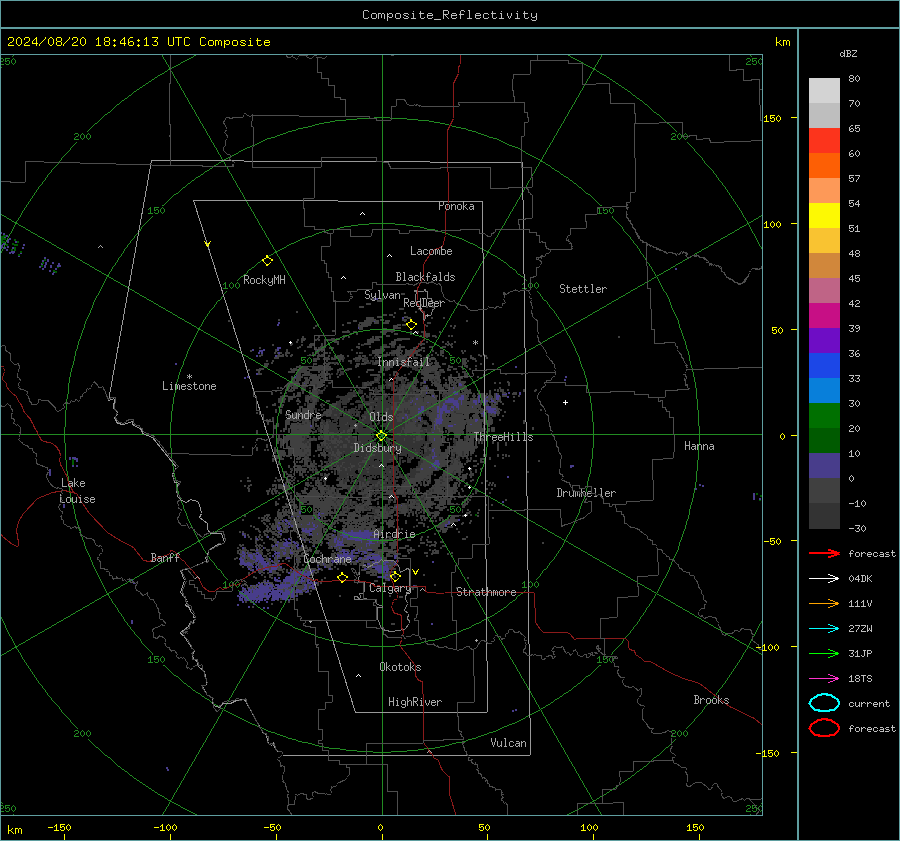
Task: Pick the 57-60 dBZ orange swatch
Action: (x=824, y=166)
